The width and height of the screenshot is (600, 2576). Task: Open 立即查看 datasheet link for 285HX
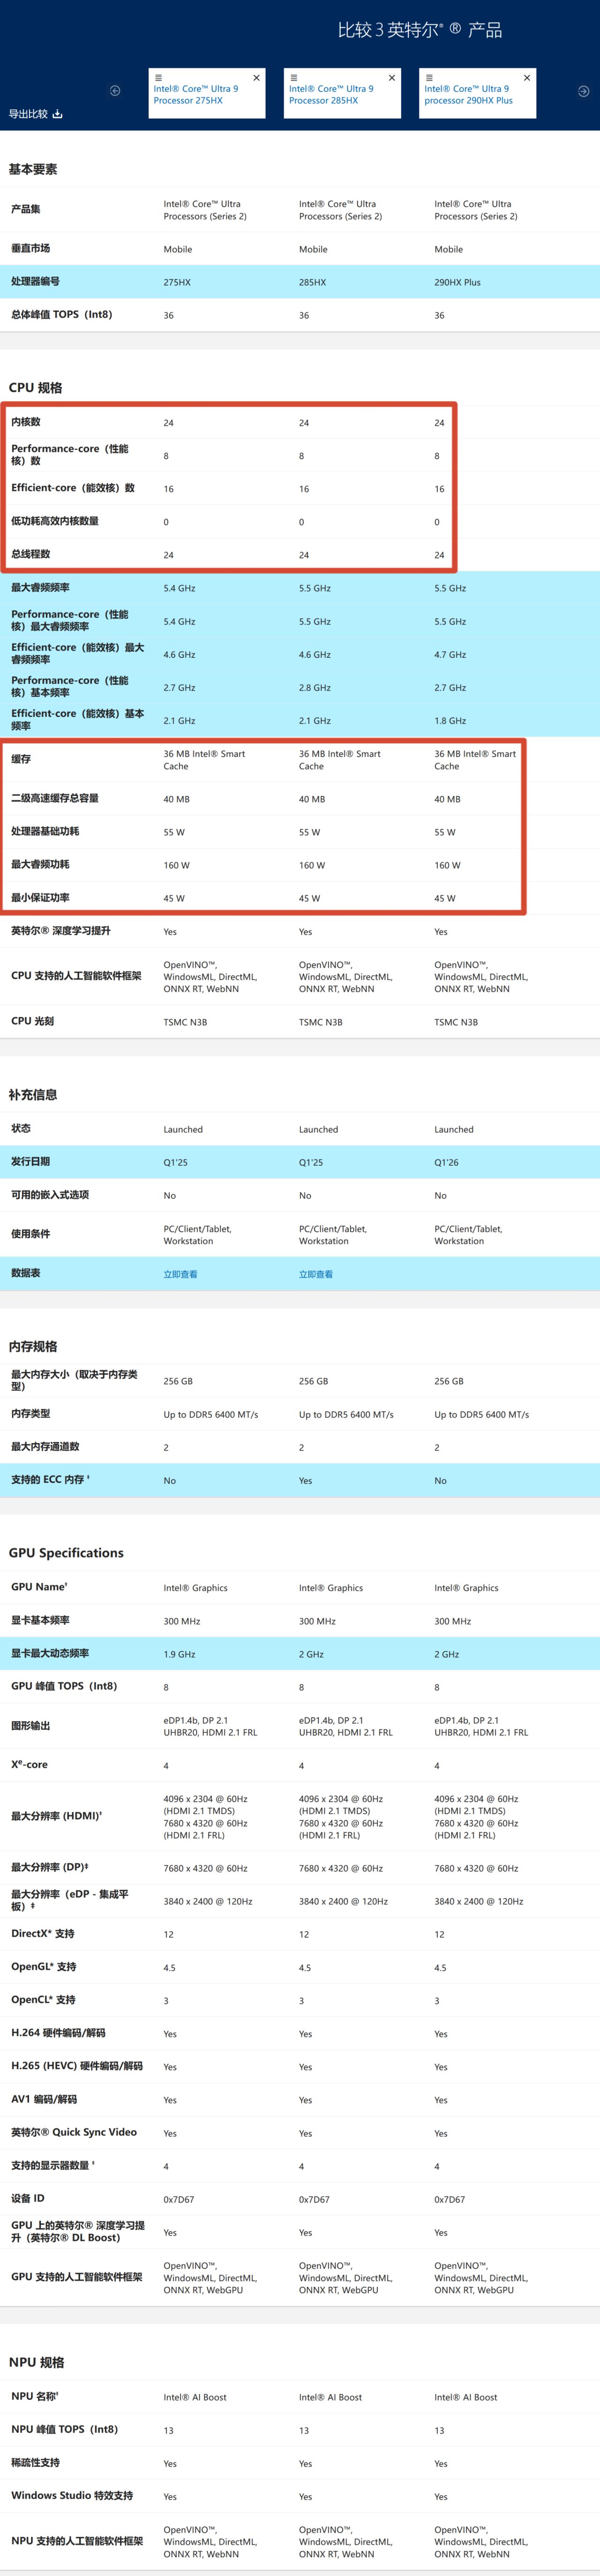(316, 1274)
